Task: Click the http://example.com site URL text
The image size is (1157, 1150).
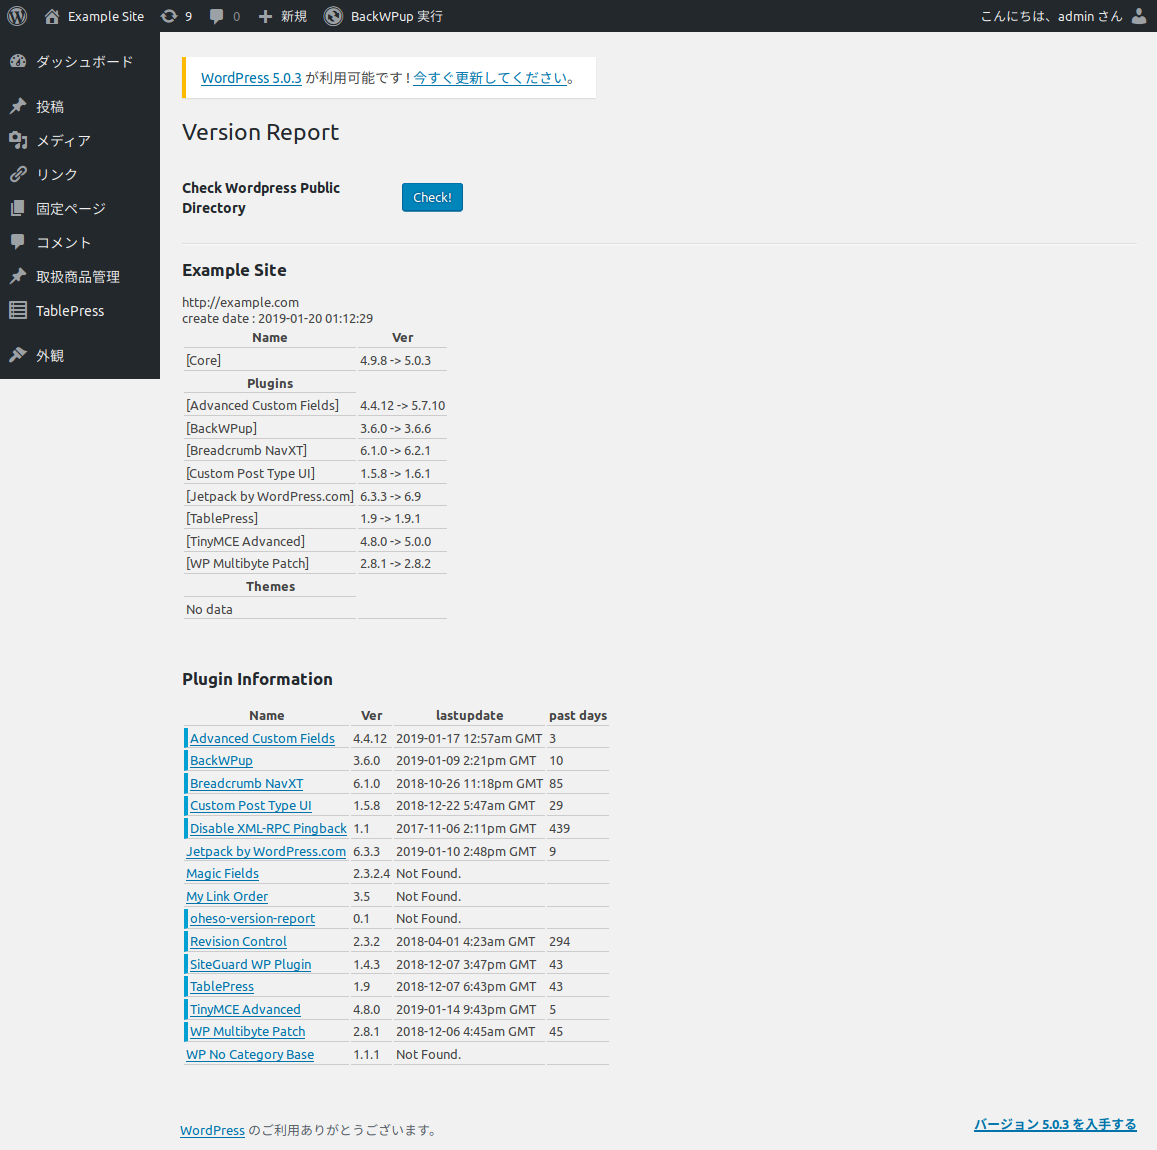Action: pos(240,302)
